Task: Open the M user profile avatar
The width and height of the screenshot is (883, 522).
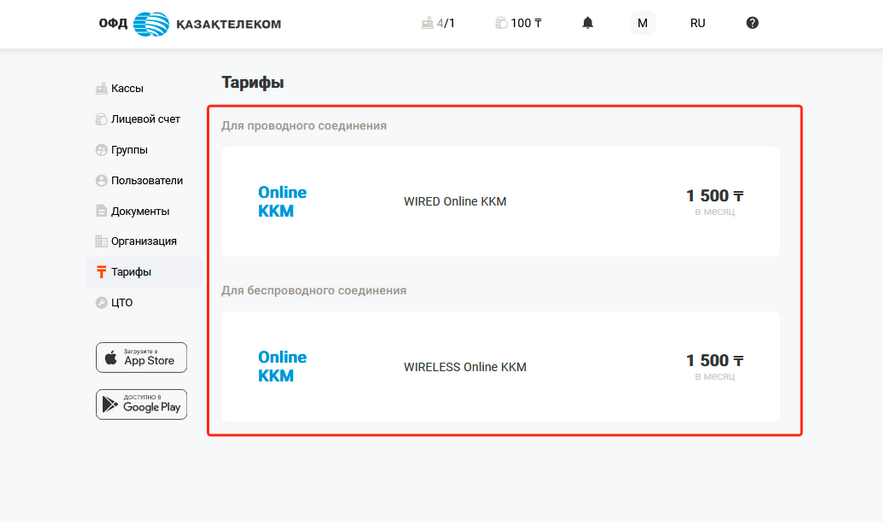Action: pyautogui.click(x=643, y=23)
